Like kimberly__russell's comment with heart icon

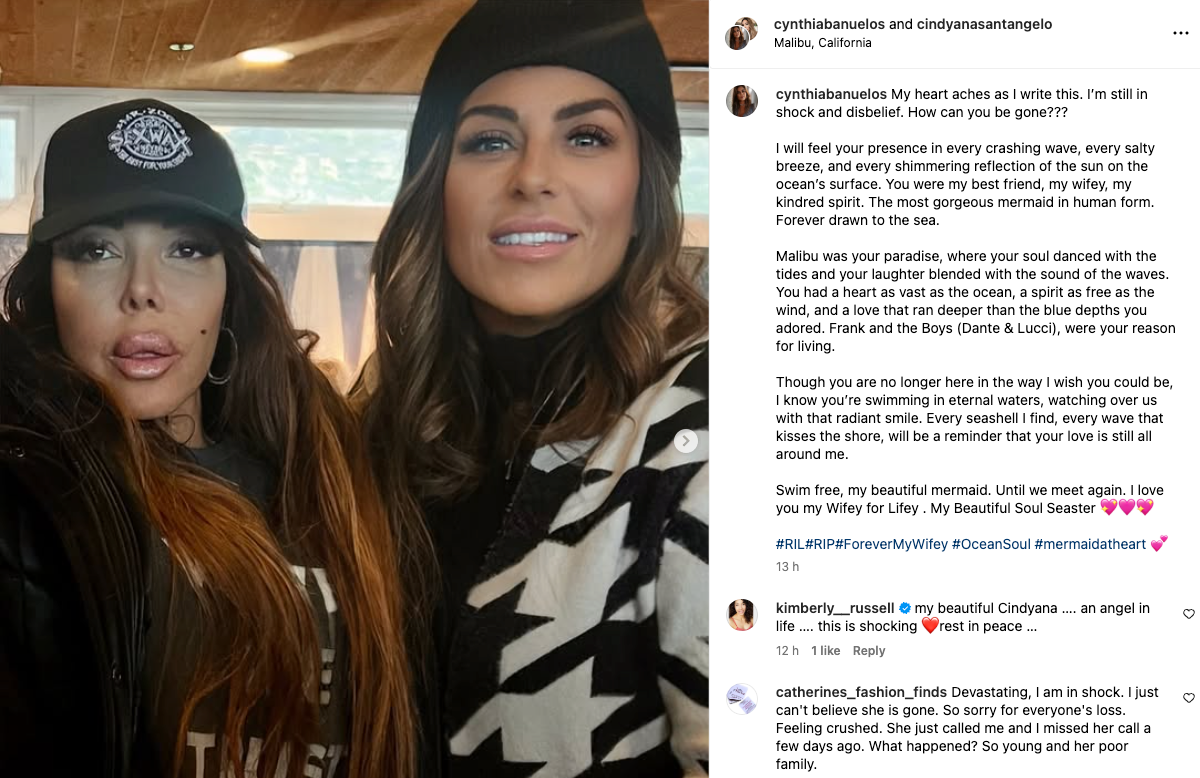pyautogui.click(x=1188, y=614)
